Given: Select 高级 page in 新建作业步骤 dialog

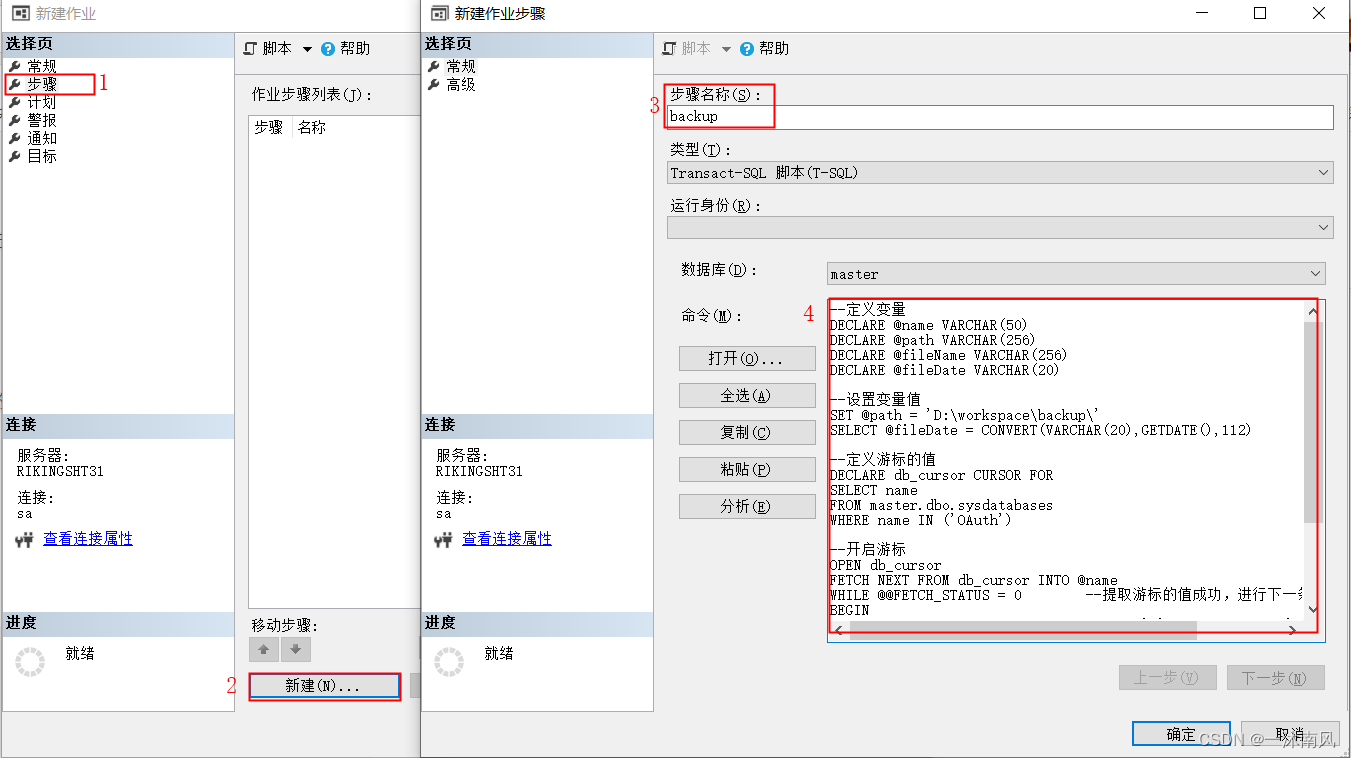Looking at the screenshot, I should pyautogui.click(x=460, y=84).
